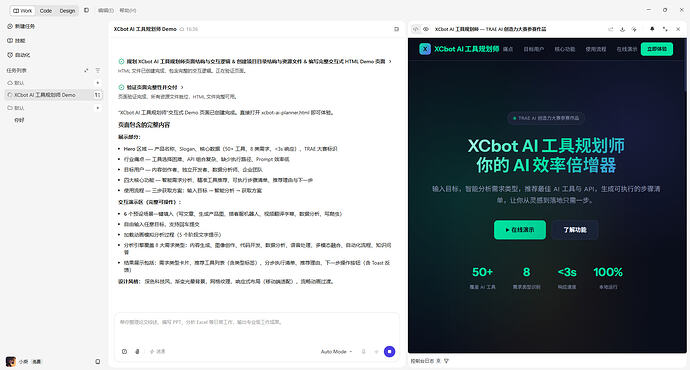Click XCbot logo icon in preview navbar
This screenshot has width=690, height=370.
pyautogui.click(x=425, y=49)
